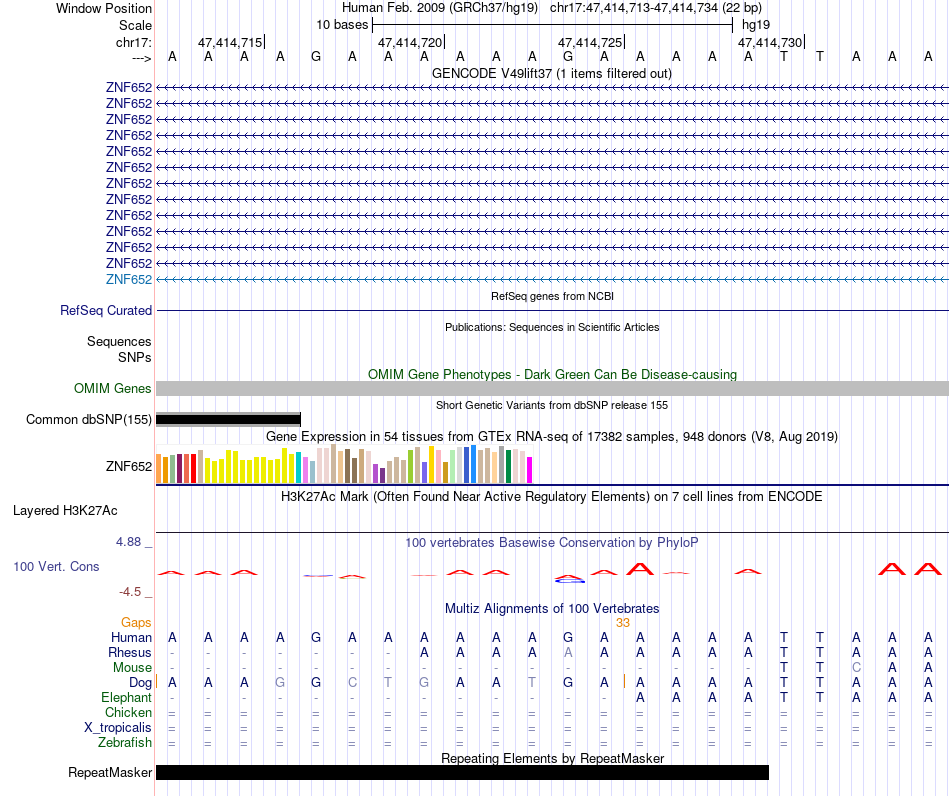
Task: Click the Layered H3K27Ac track label
Action: [65, 511]
